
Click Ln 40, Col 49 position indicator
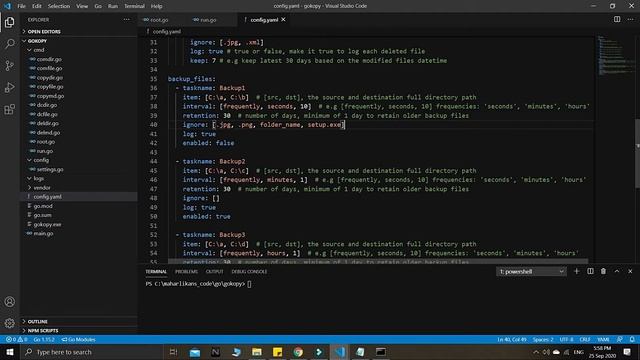(x=511, y=340)
